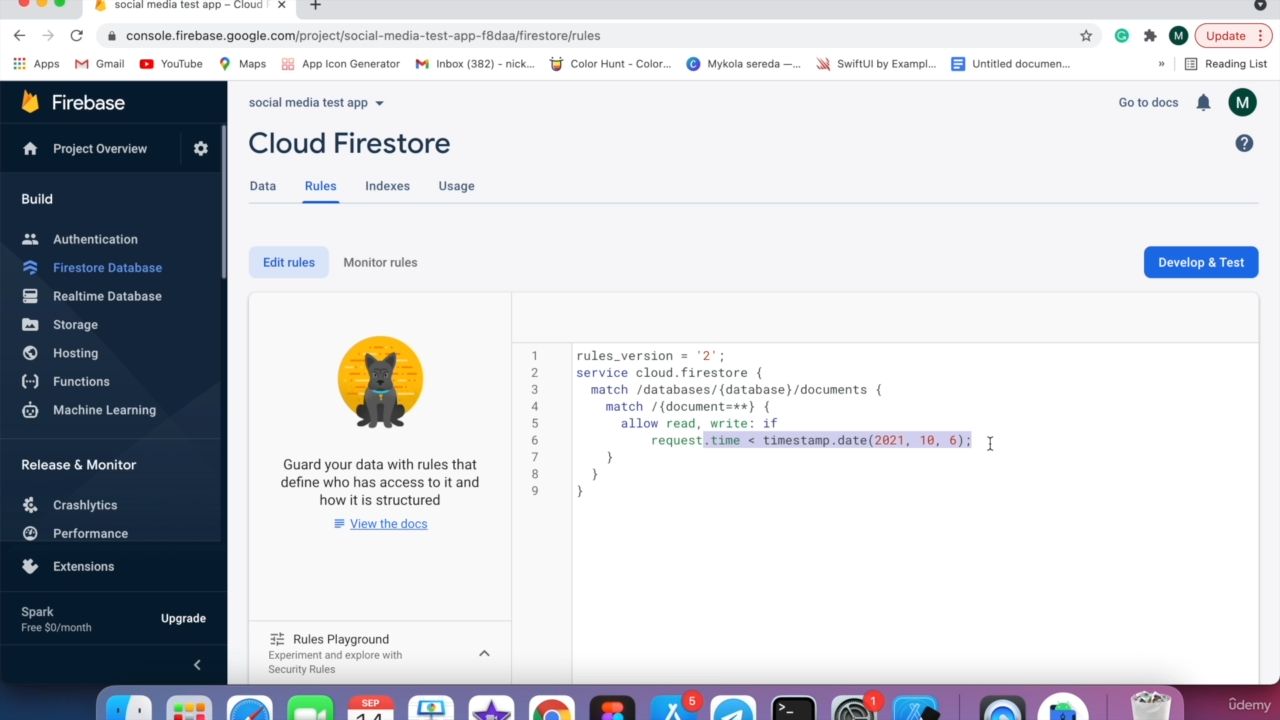Open Storage from the sidebar
Screen dimensions: 1280x720
coord(75,324)
